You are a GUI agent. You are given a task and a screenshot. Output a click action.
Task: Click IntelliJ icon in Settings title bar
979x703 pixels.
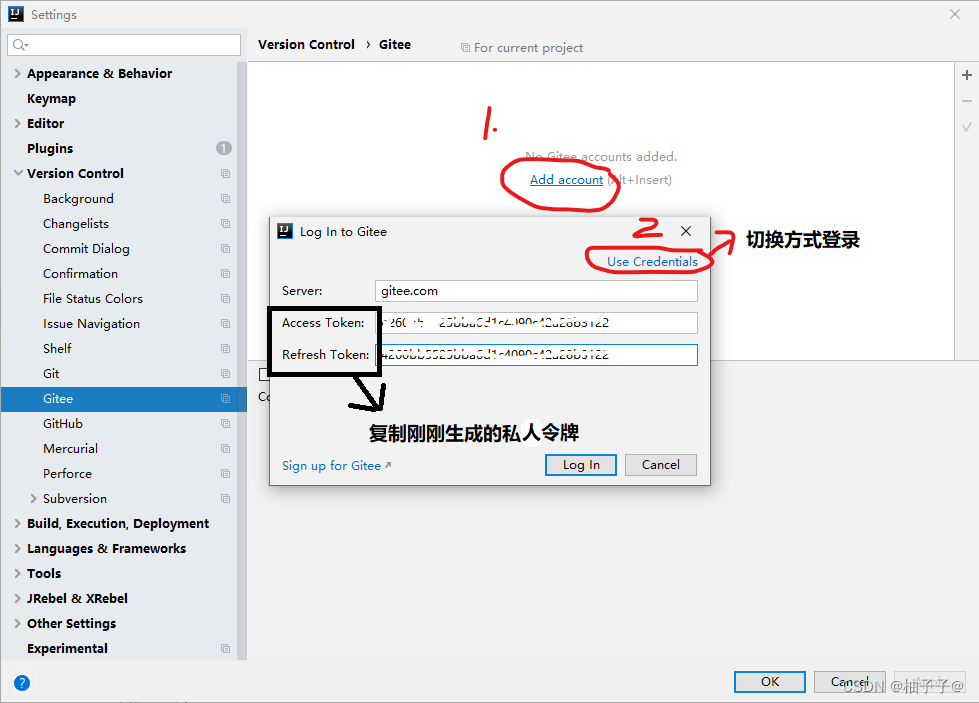[x=16, y=14]
